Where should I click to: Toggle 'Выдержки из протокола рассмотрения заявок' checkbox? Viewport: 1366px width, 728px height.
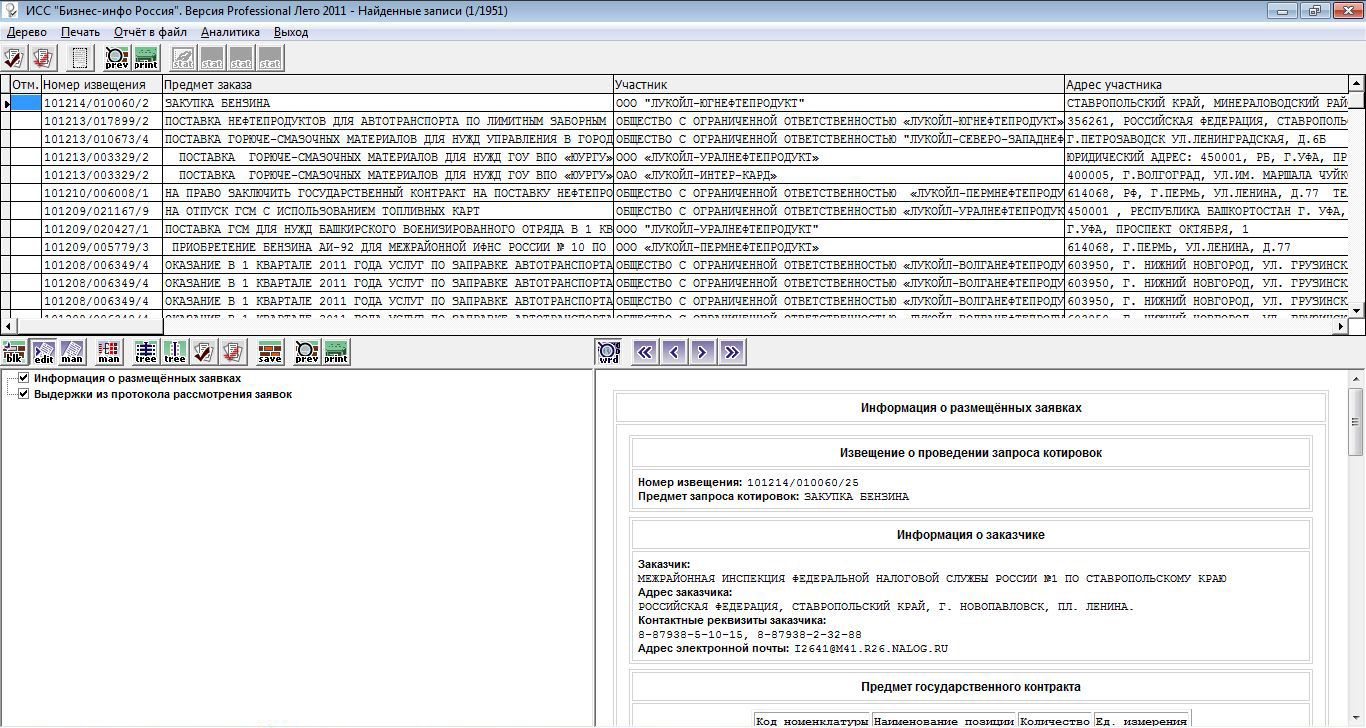(24, 394)
